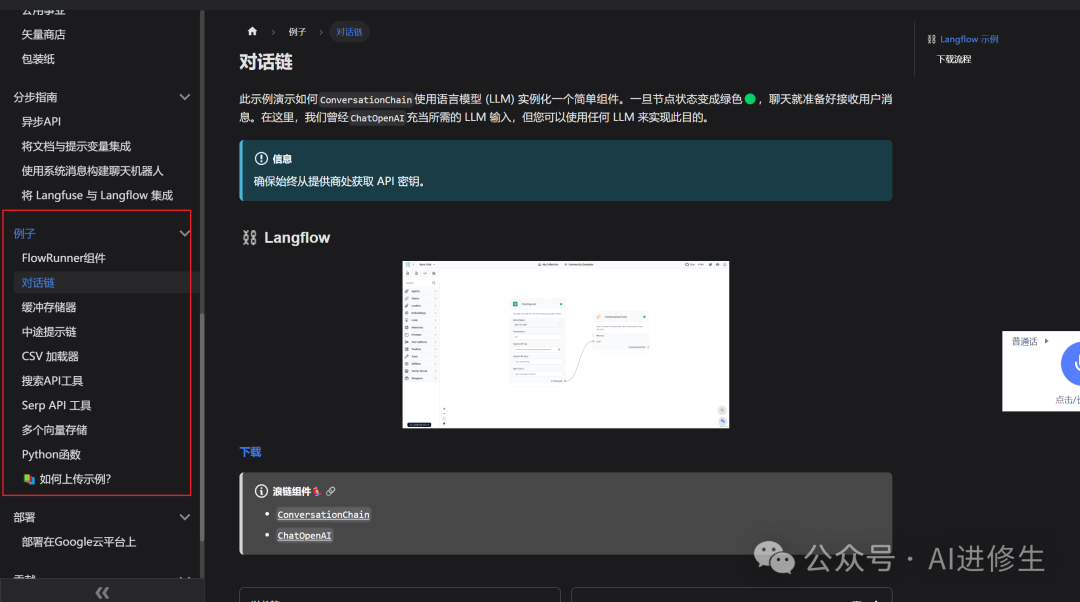
Task: Copy link icon beside 浪链组件 heading
Action: (331, 491)
